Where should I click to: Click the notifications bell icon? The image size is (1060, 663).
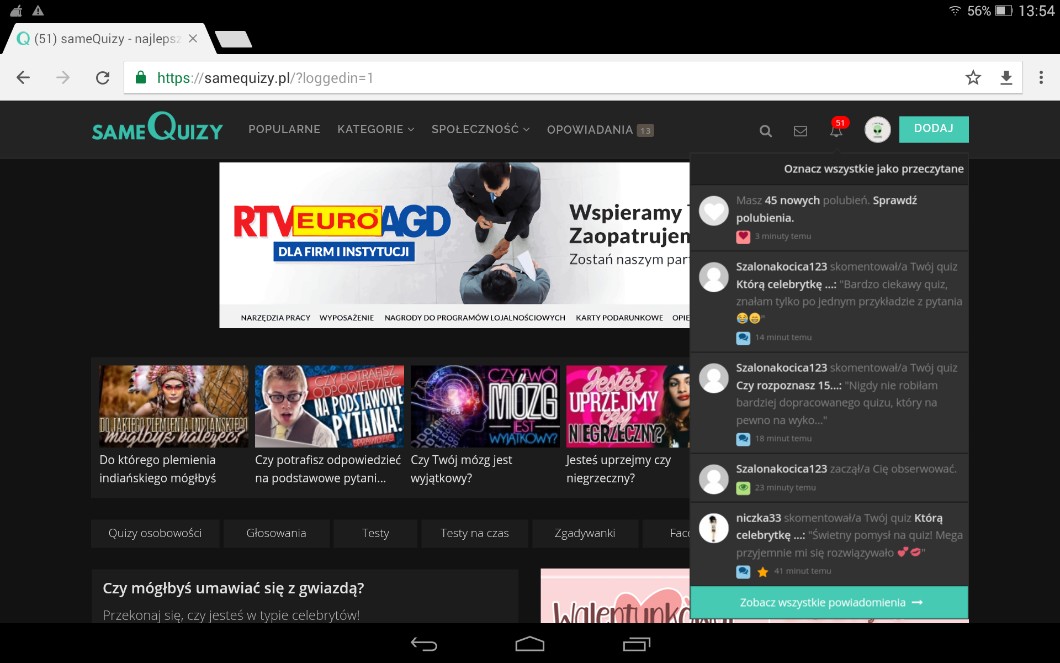tap(836, 130)
